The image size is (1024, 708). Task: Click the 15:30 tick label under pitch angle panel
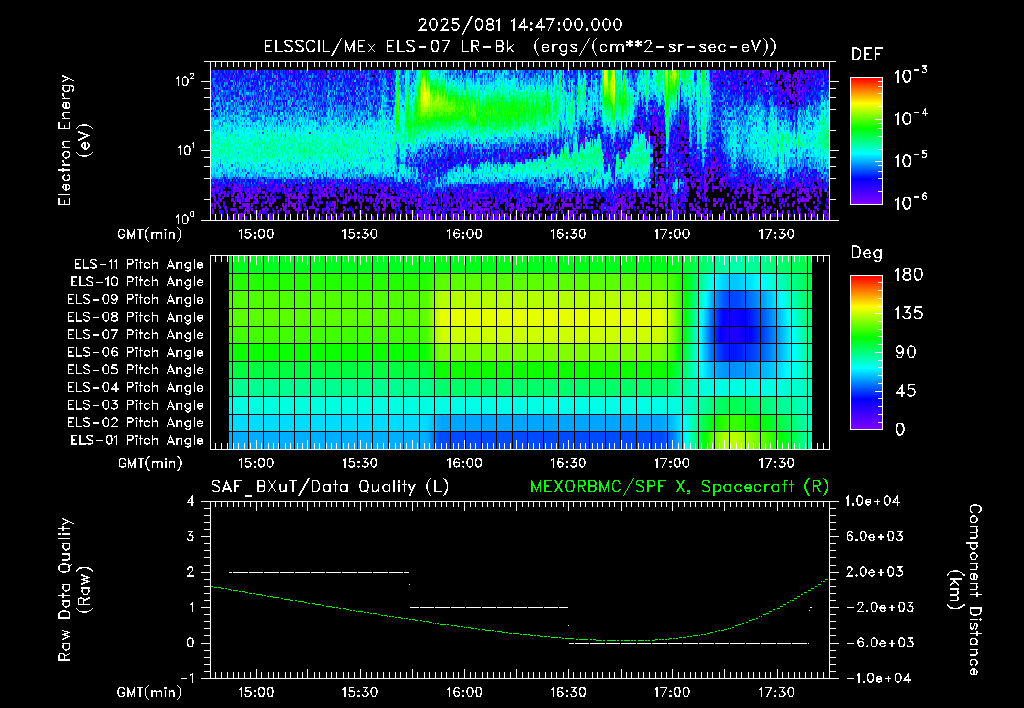[359, 464]
